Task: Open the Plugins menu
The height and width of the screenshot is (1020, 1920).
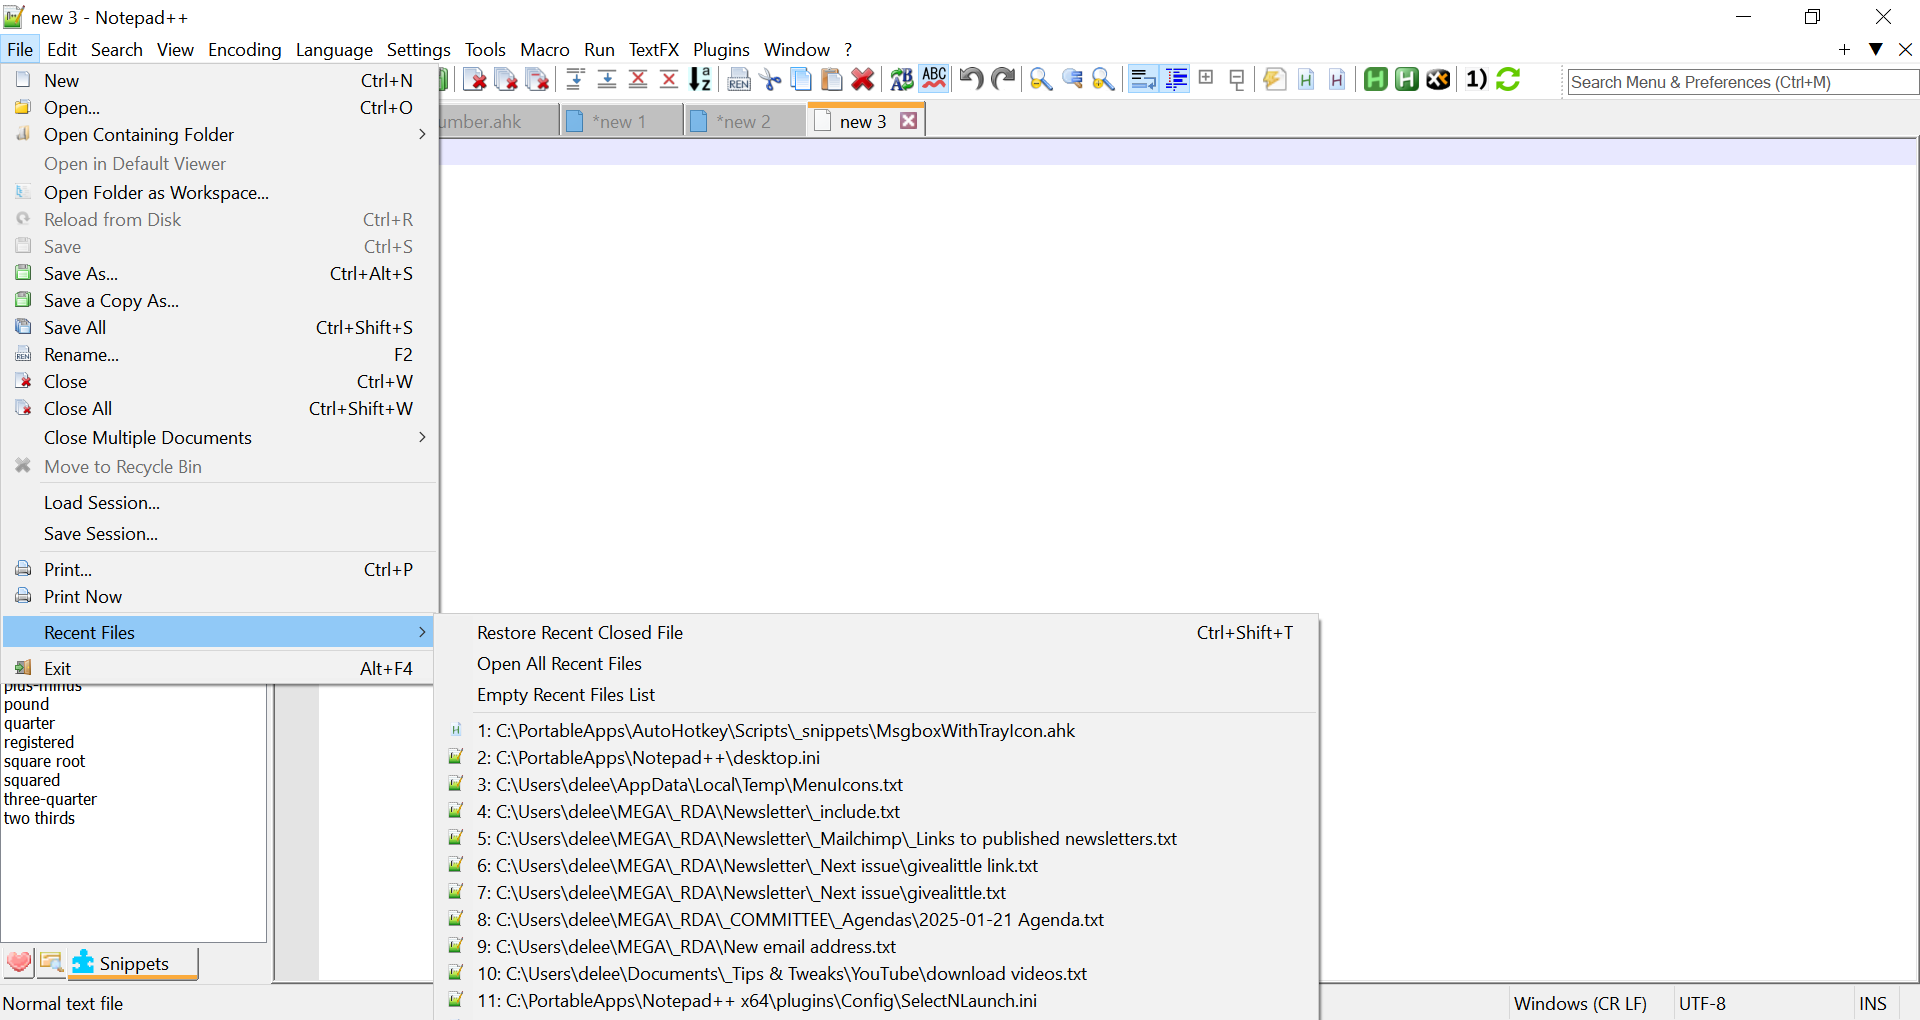Action: click(721, 49)
